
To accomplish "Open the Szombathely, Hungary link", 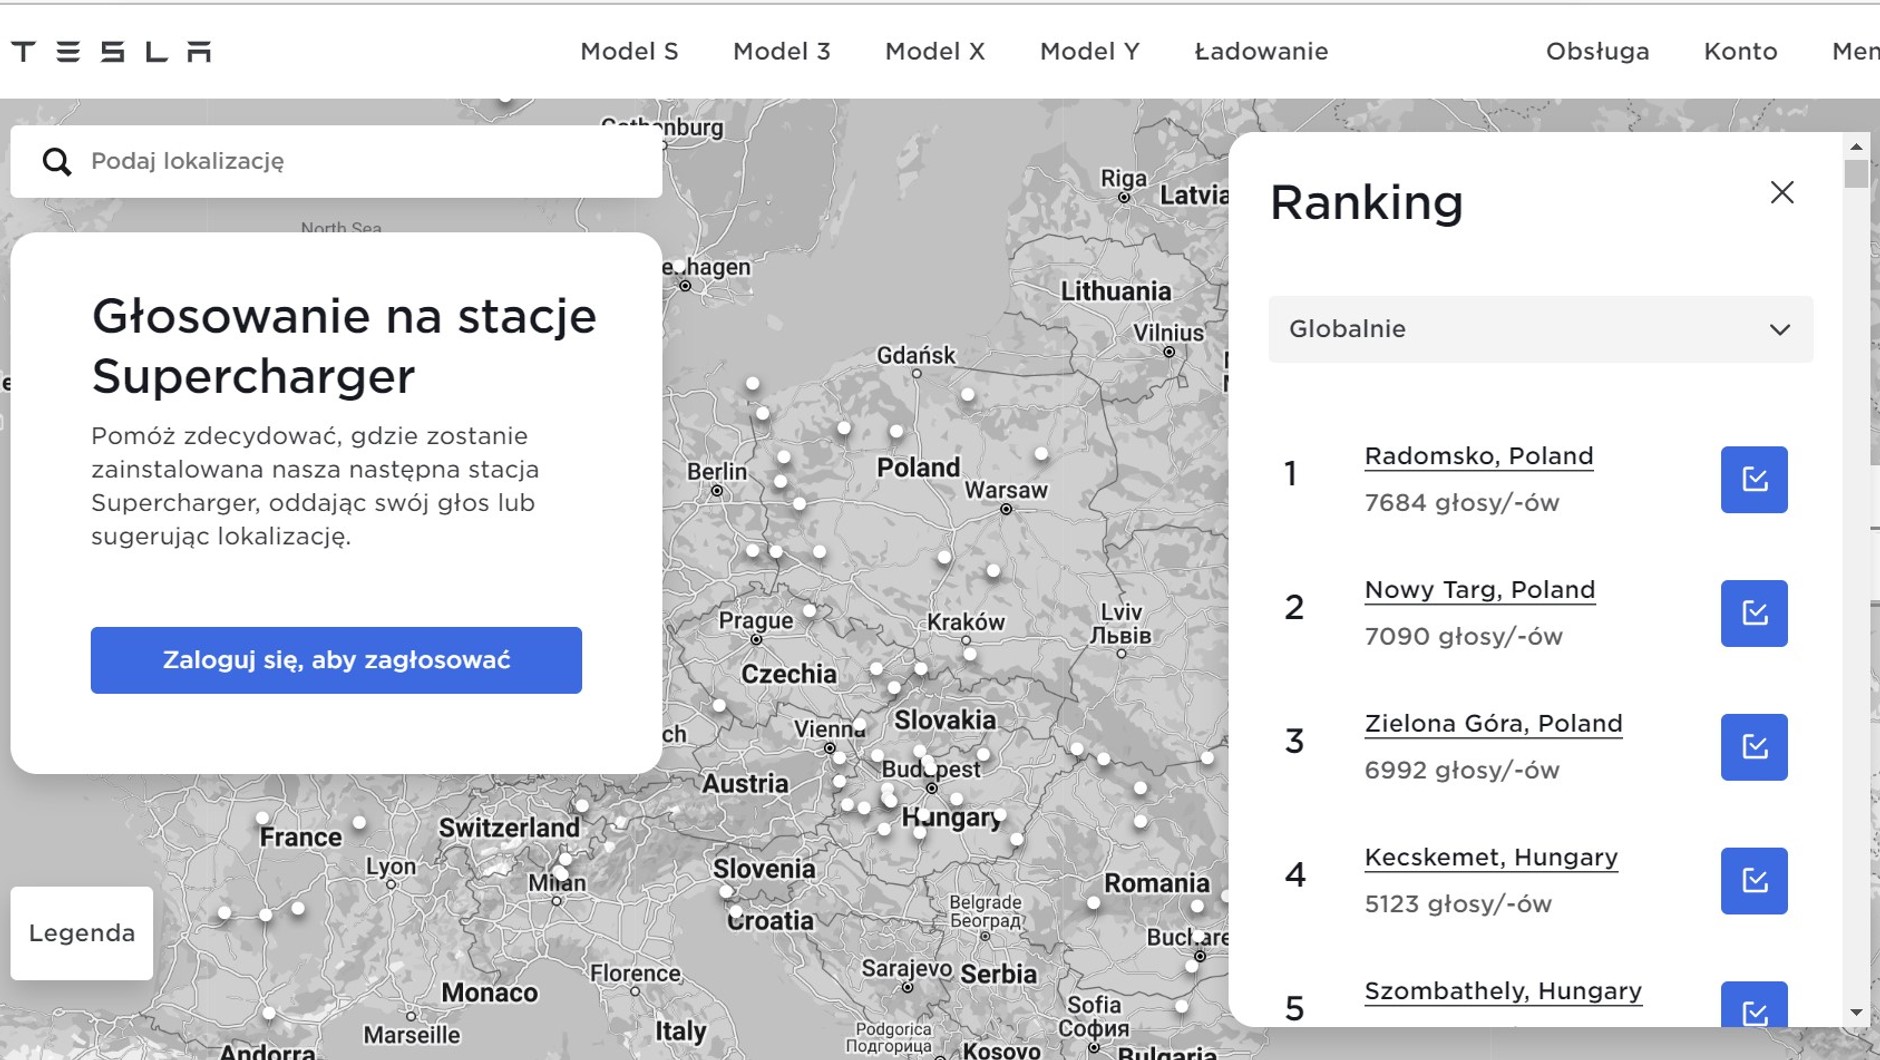I will click(1503, 991).
